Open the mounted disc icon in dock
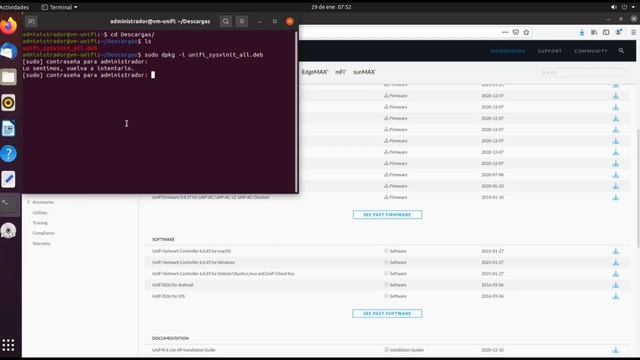640x360 pixels. point(9,231)
